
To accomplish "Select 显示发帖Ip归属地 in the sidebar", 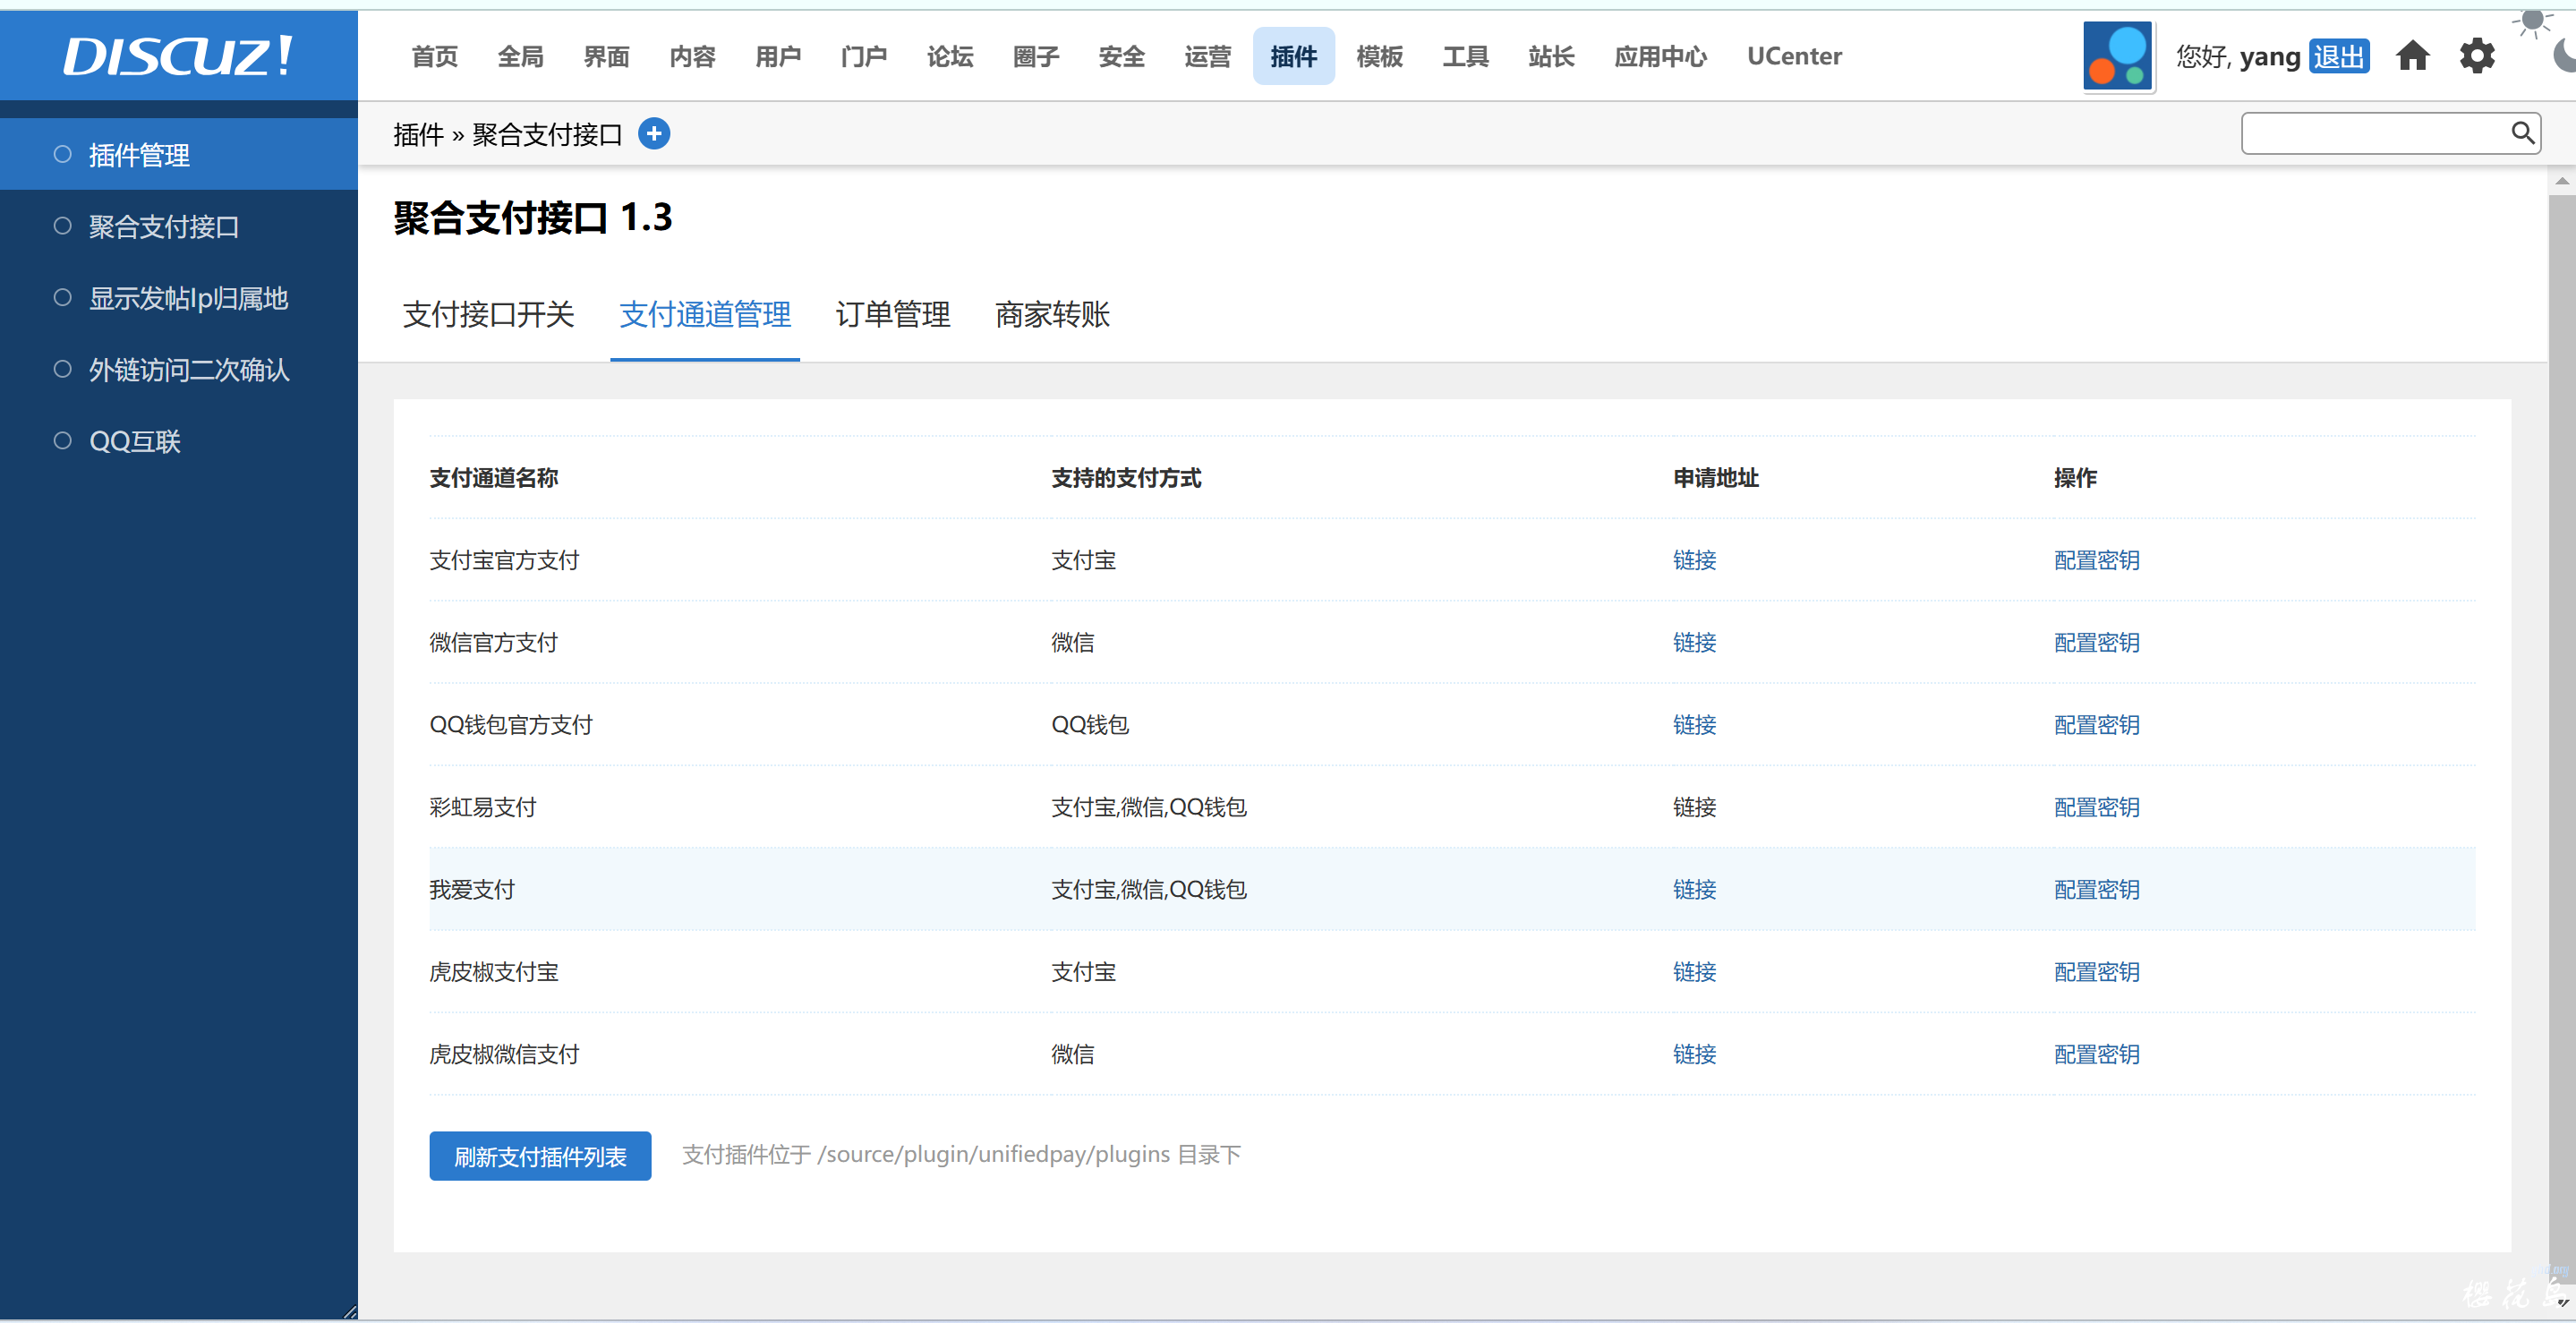I will click(x=179, y=298).
